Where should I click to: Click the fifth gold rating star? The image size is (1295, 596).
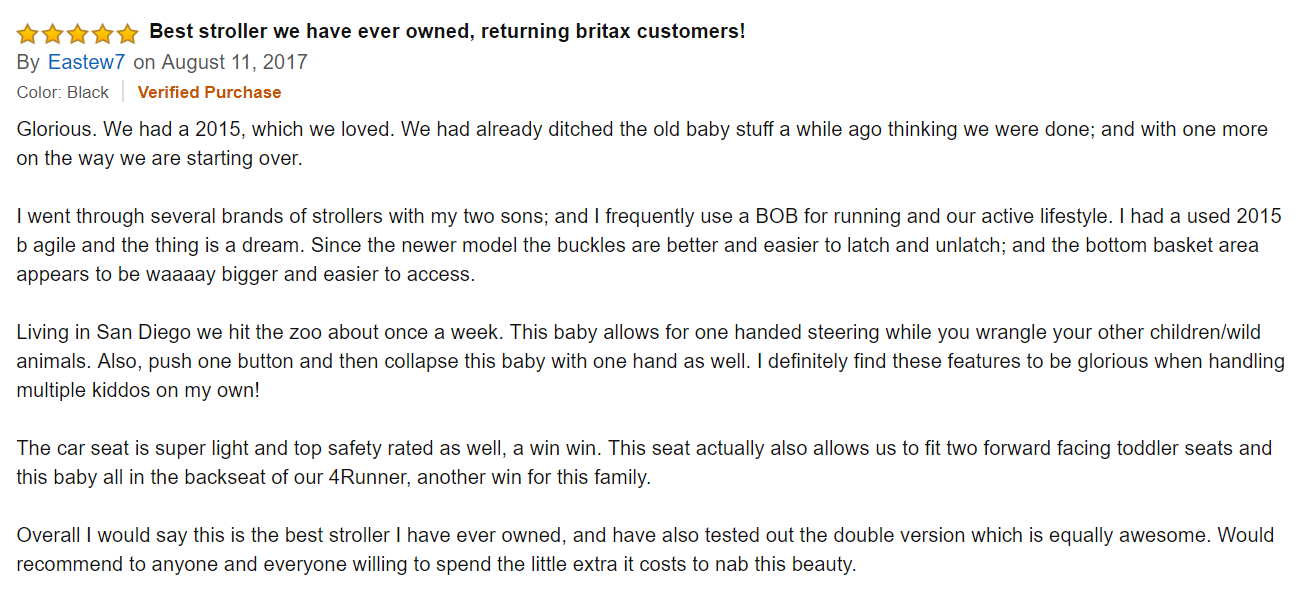127,34
